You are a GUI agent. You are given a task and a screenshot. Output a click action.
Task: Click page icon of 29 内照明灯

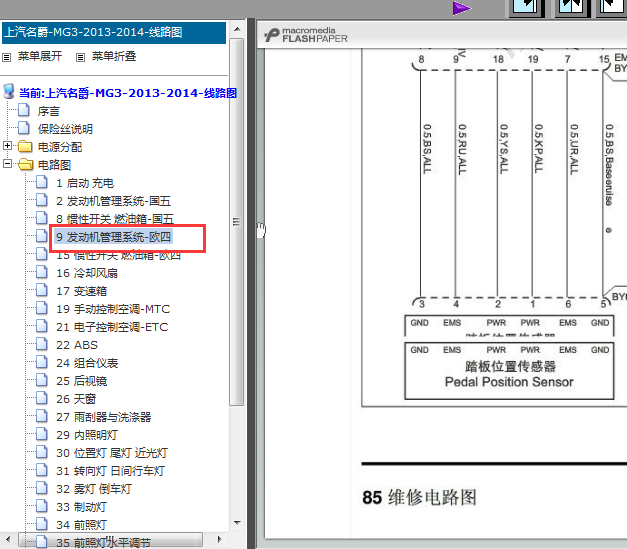point(42,434)
